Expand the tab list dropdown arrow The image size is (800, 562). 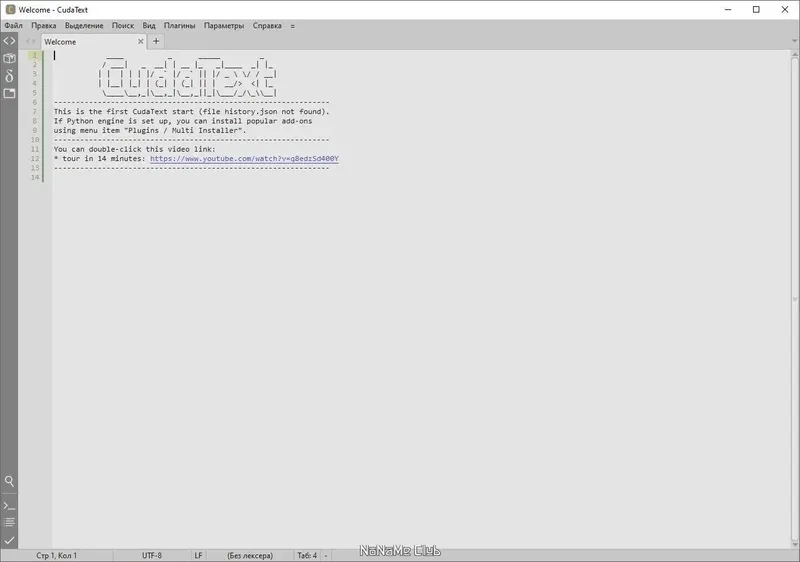point(794,41)
